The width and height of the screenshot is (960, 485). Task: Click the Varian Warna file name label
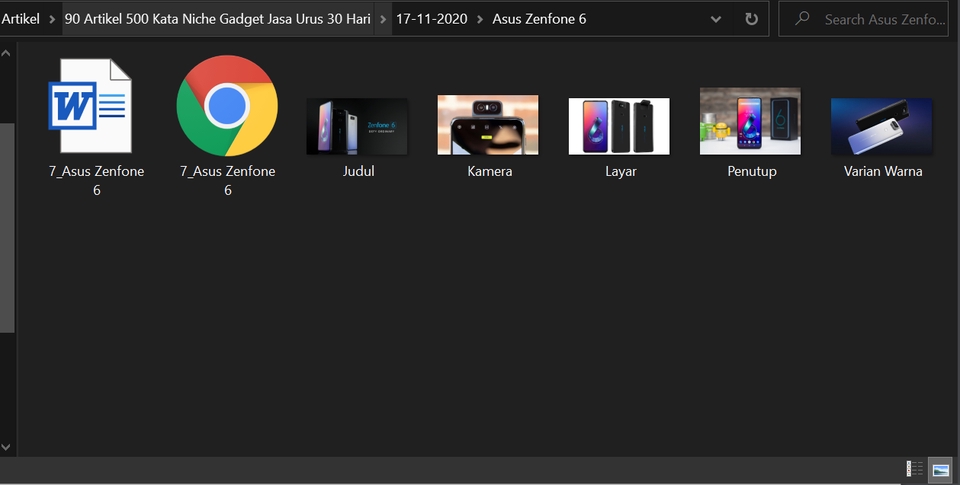pyautogui.click(x=883, y=171)
